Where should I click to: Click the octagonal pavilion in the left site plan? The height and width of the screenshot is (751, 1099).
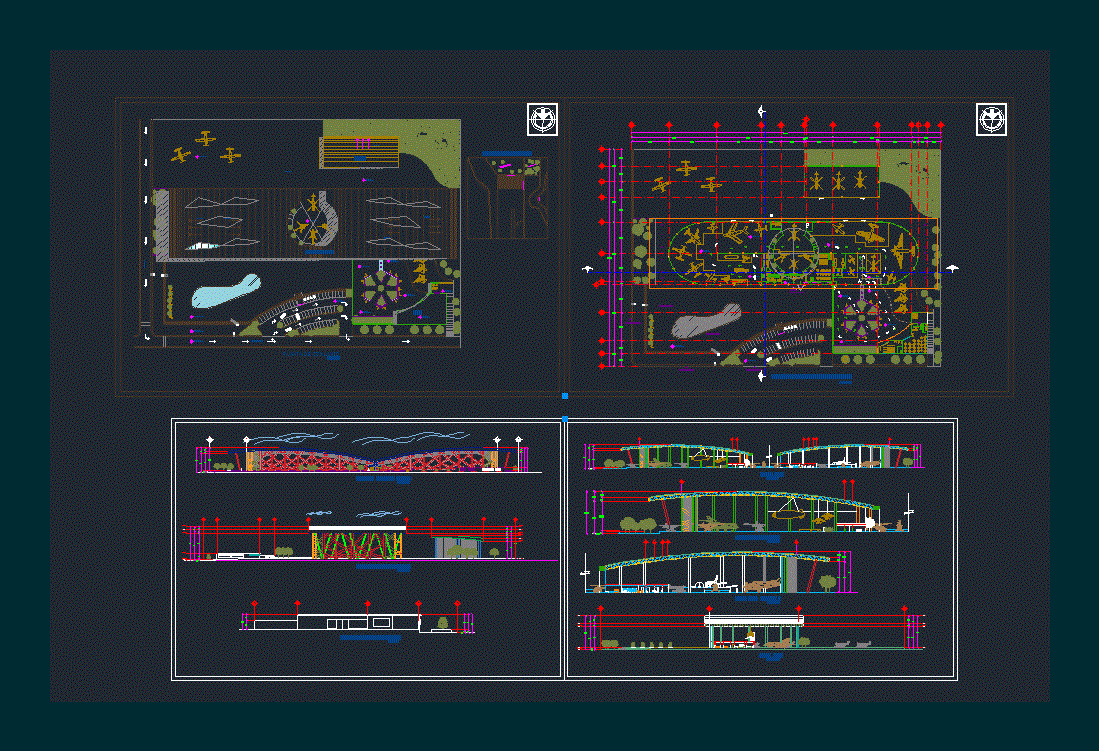(379, 287)
